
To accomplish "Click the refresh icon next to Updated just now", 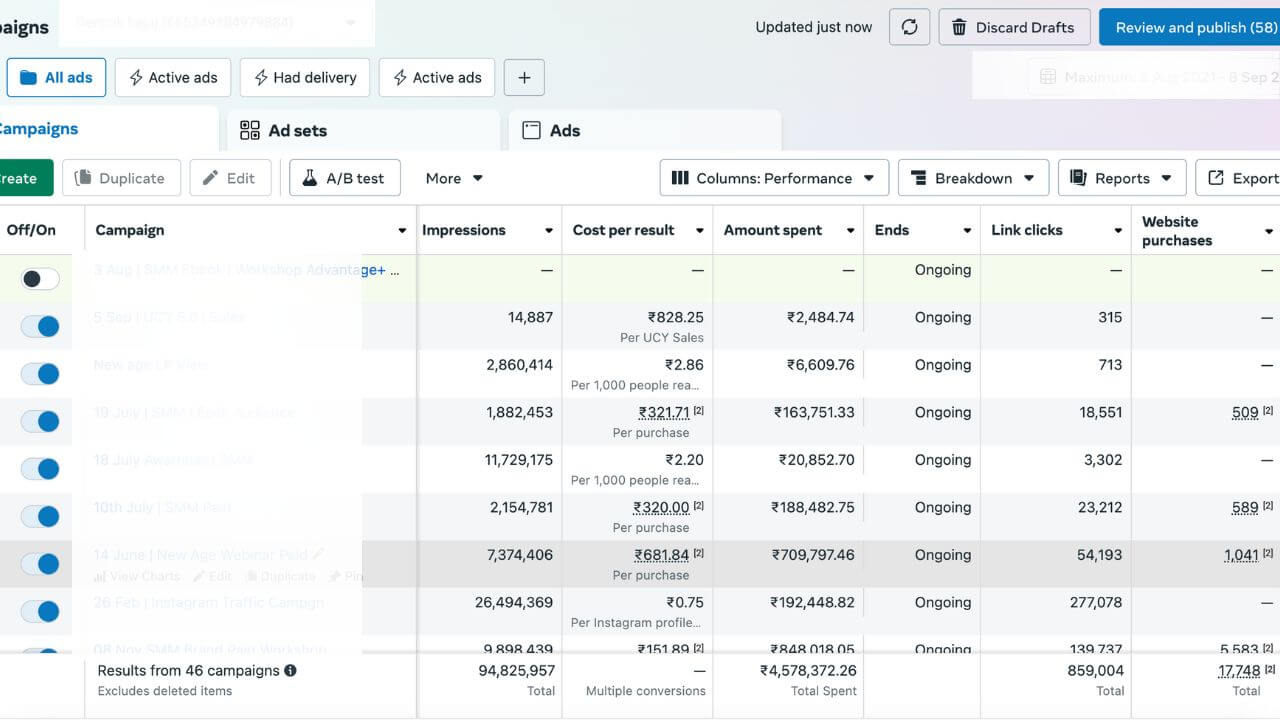I will point(909,27).
